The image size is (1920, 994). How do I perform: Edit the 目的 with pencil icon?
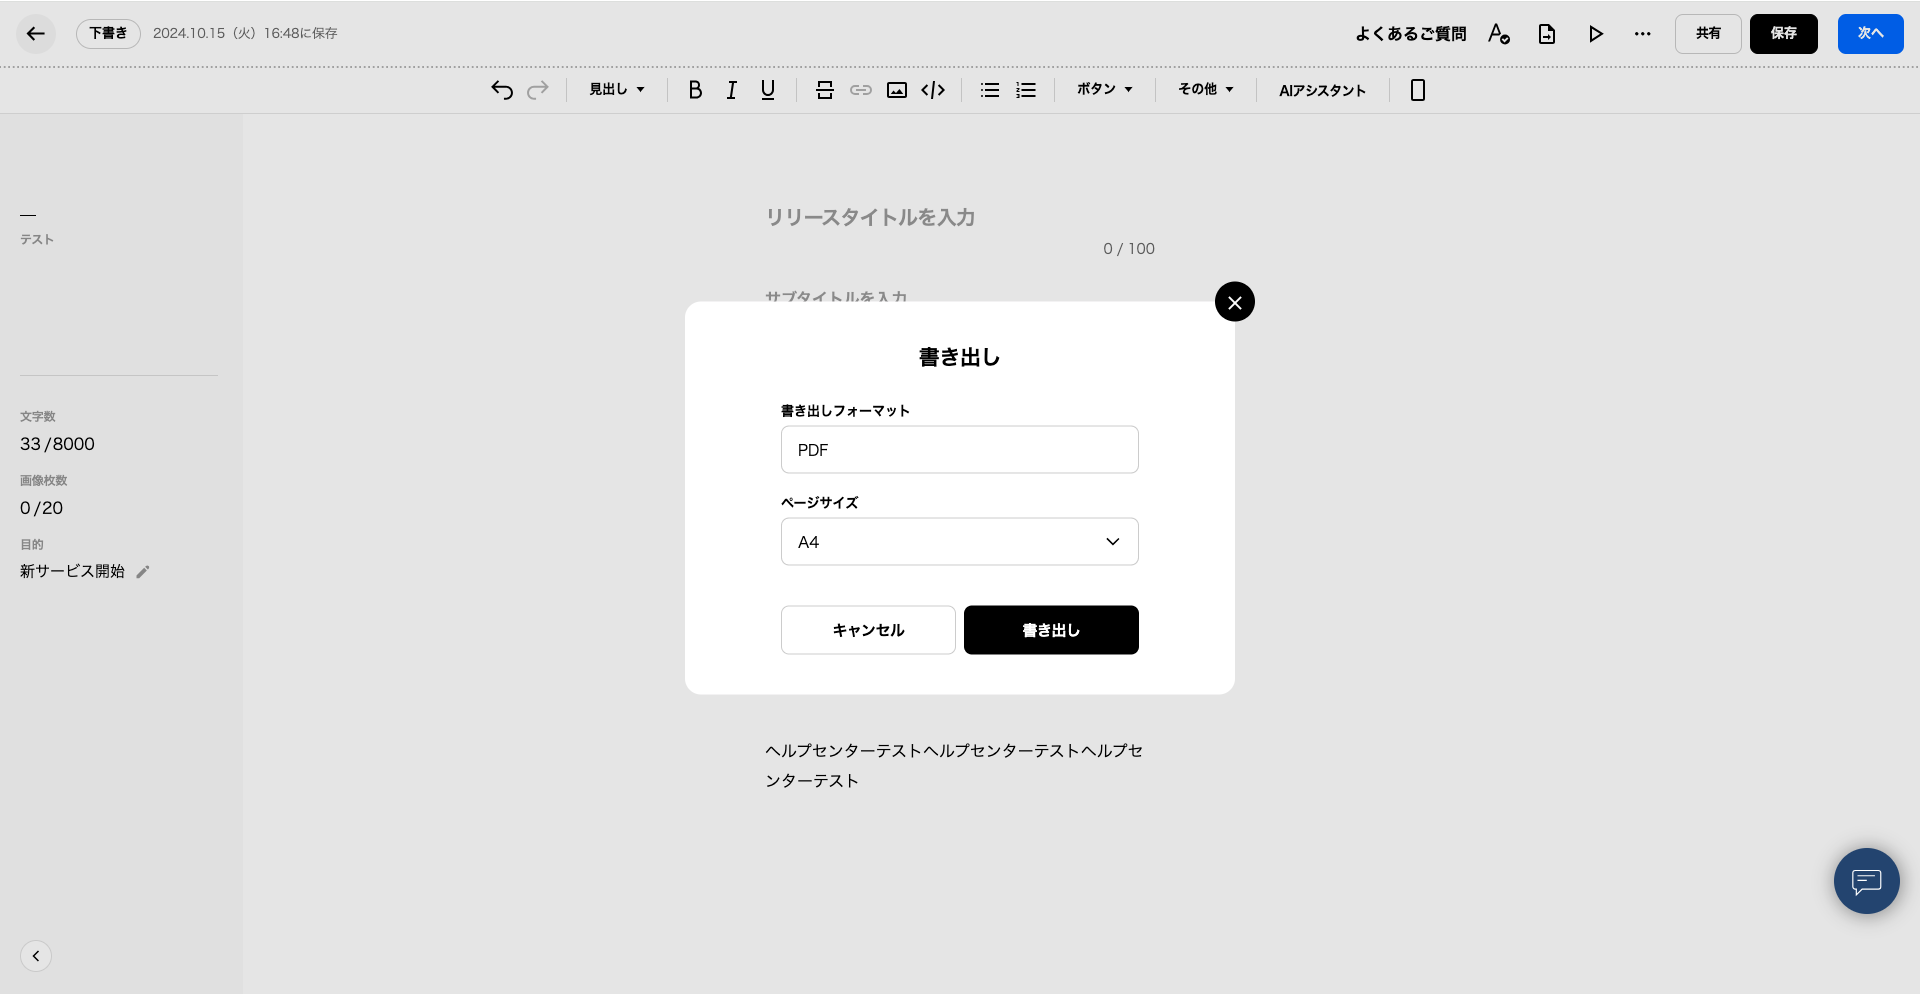[x=143, y=572]
